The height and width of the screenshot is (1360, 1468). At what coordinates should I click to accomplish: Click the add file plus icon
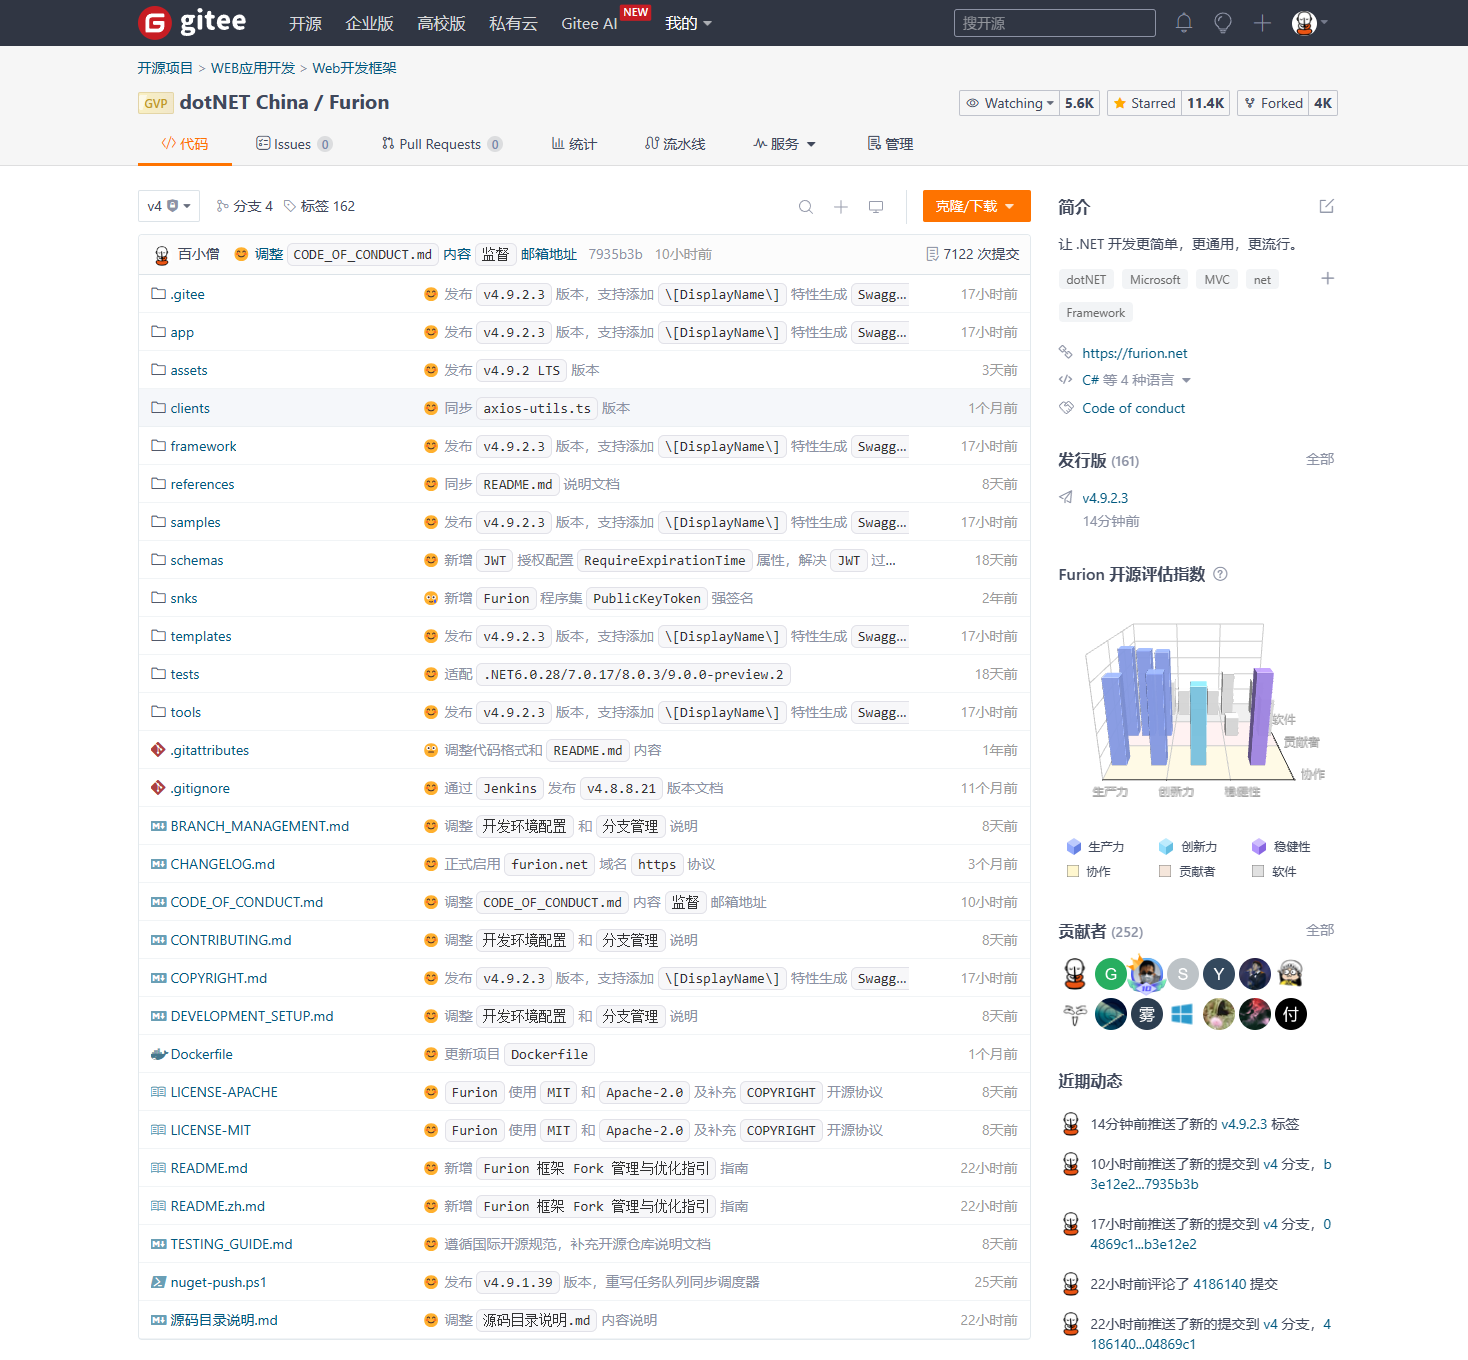tap(841, 206)
